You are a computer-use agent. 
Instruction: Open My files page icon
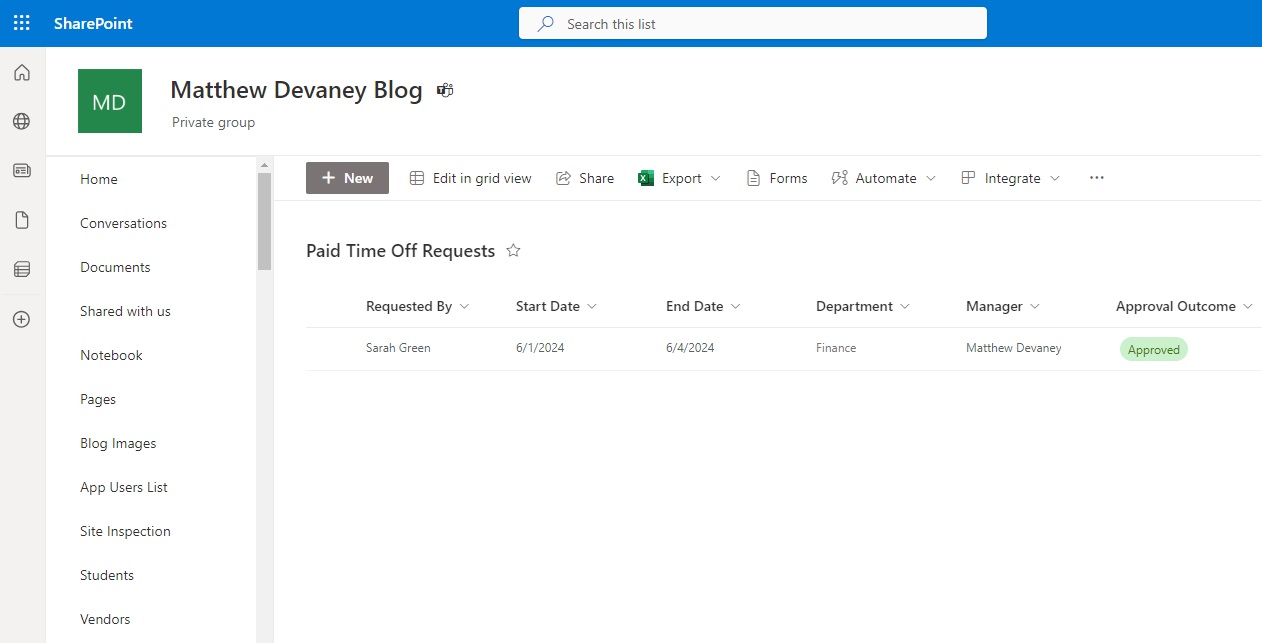pyautogui.click(x=22, y=220)
